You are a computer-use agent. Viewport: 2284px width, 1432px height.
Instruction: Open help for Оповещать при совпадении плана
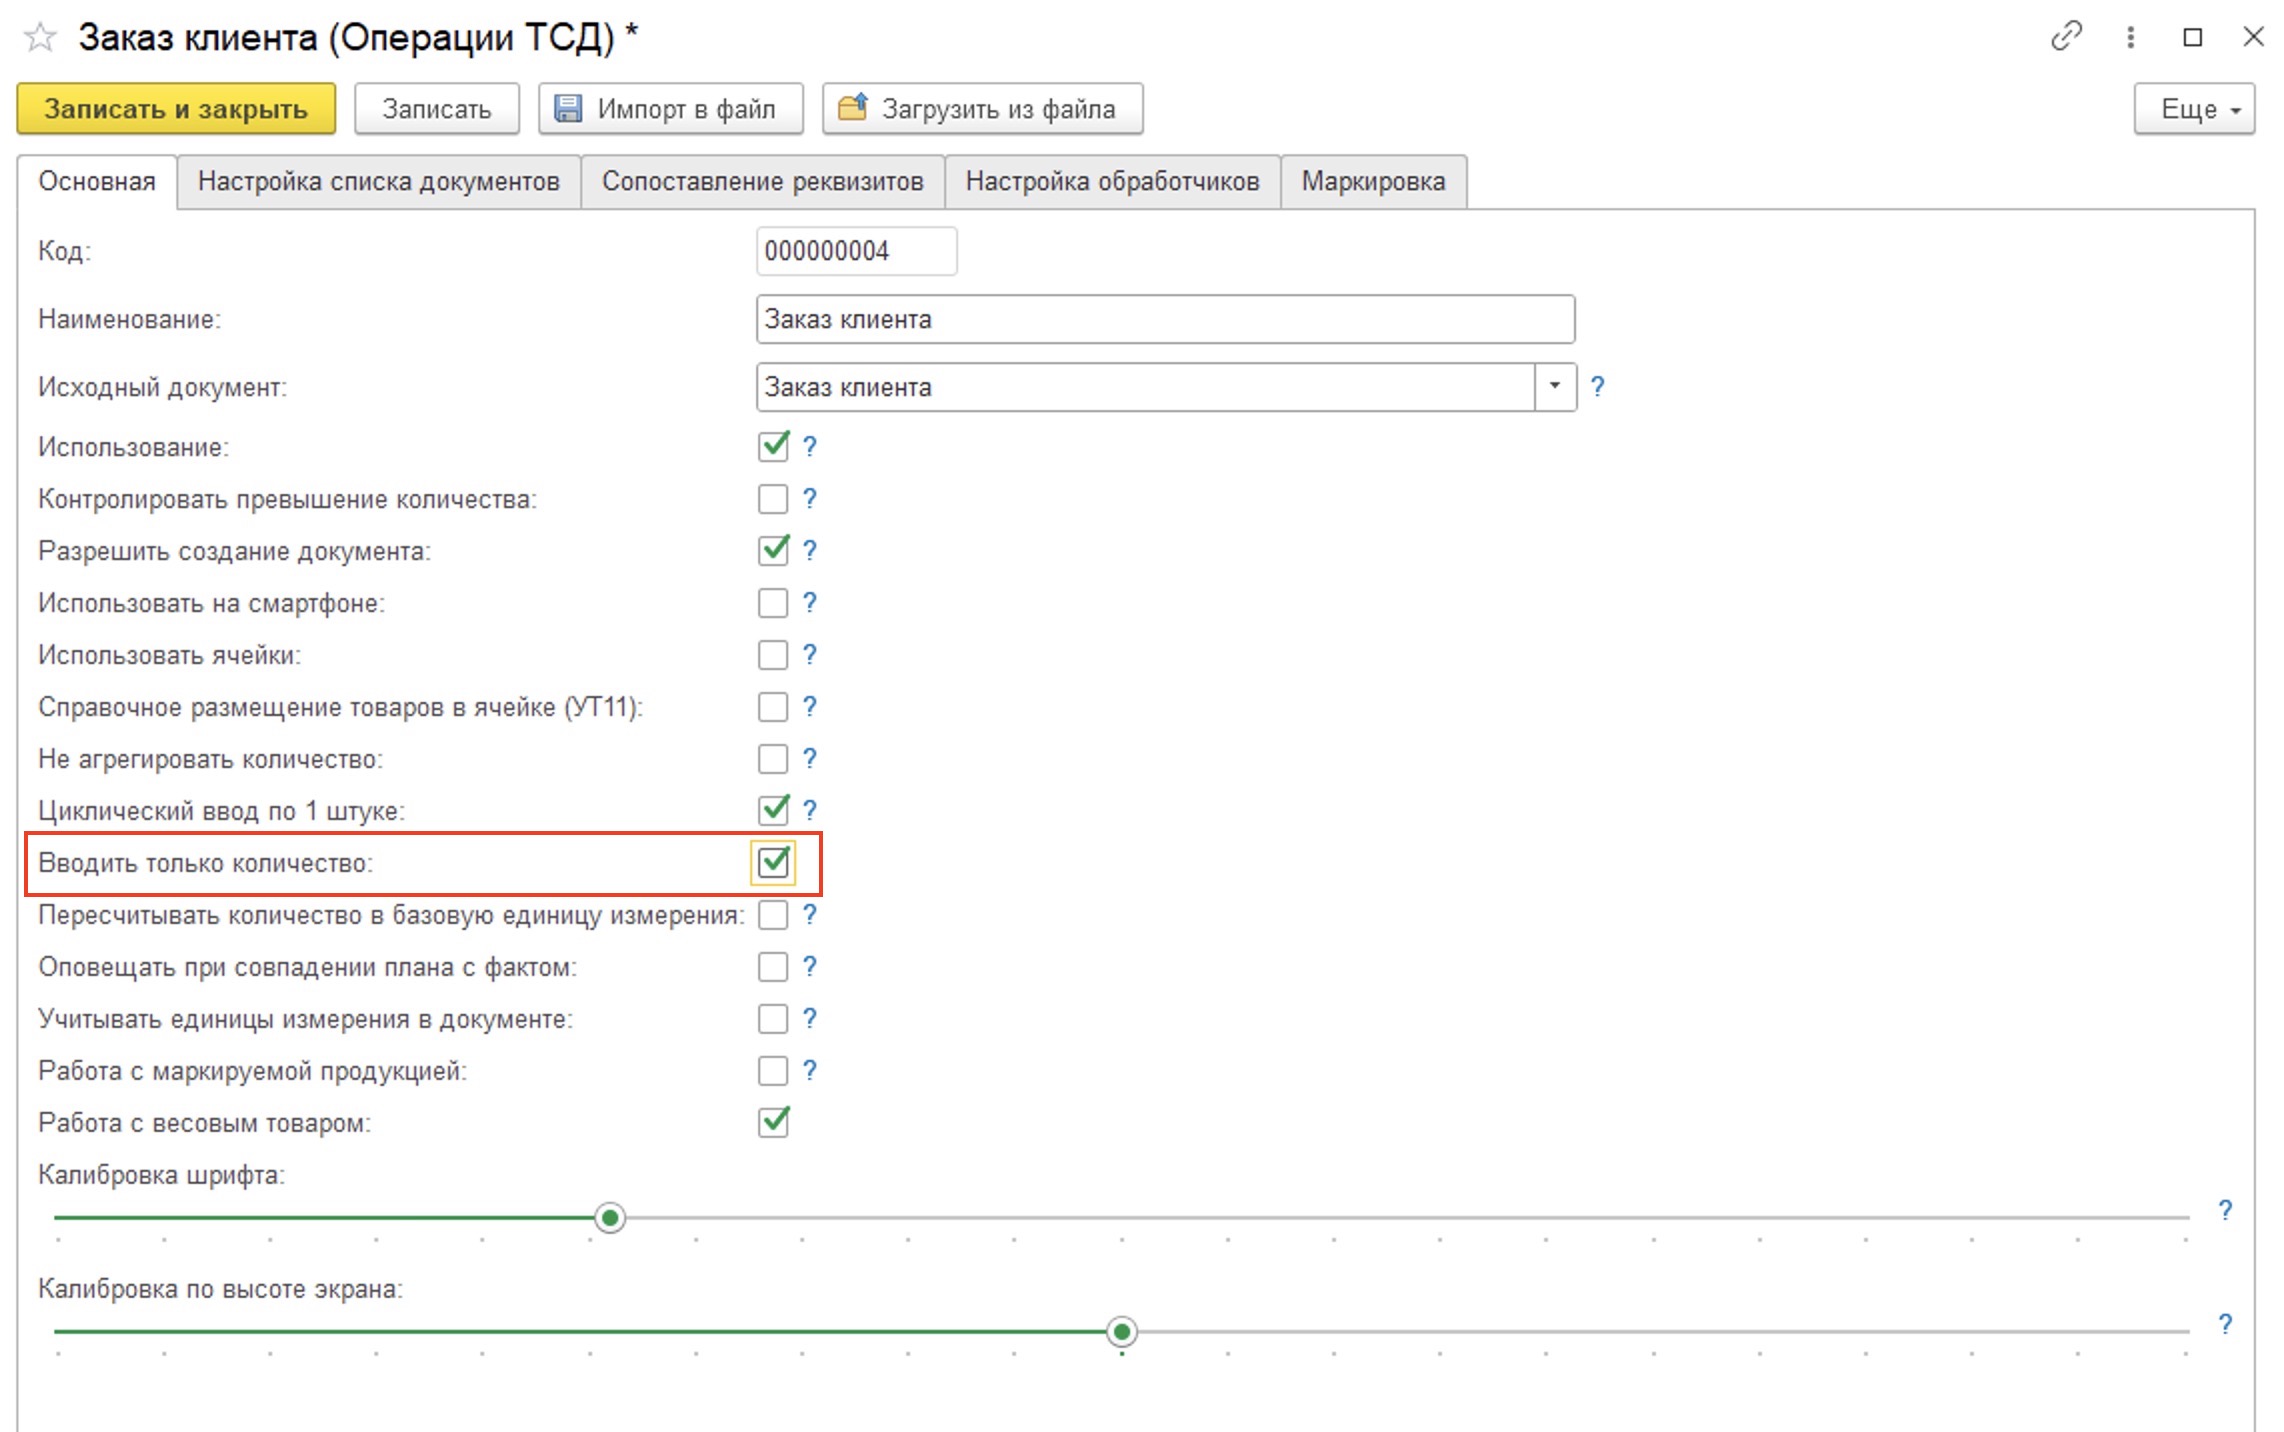(x=810, y=967)
